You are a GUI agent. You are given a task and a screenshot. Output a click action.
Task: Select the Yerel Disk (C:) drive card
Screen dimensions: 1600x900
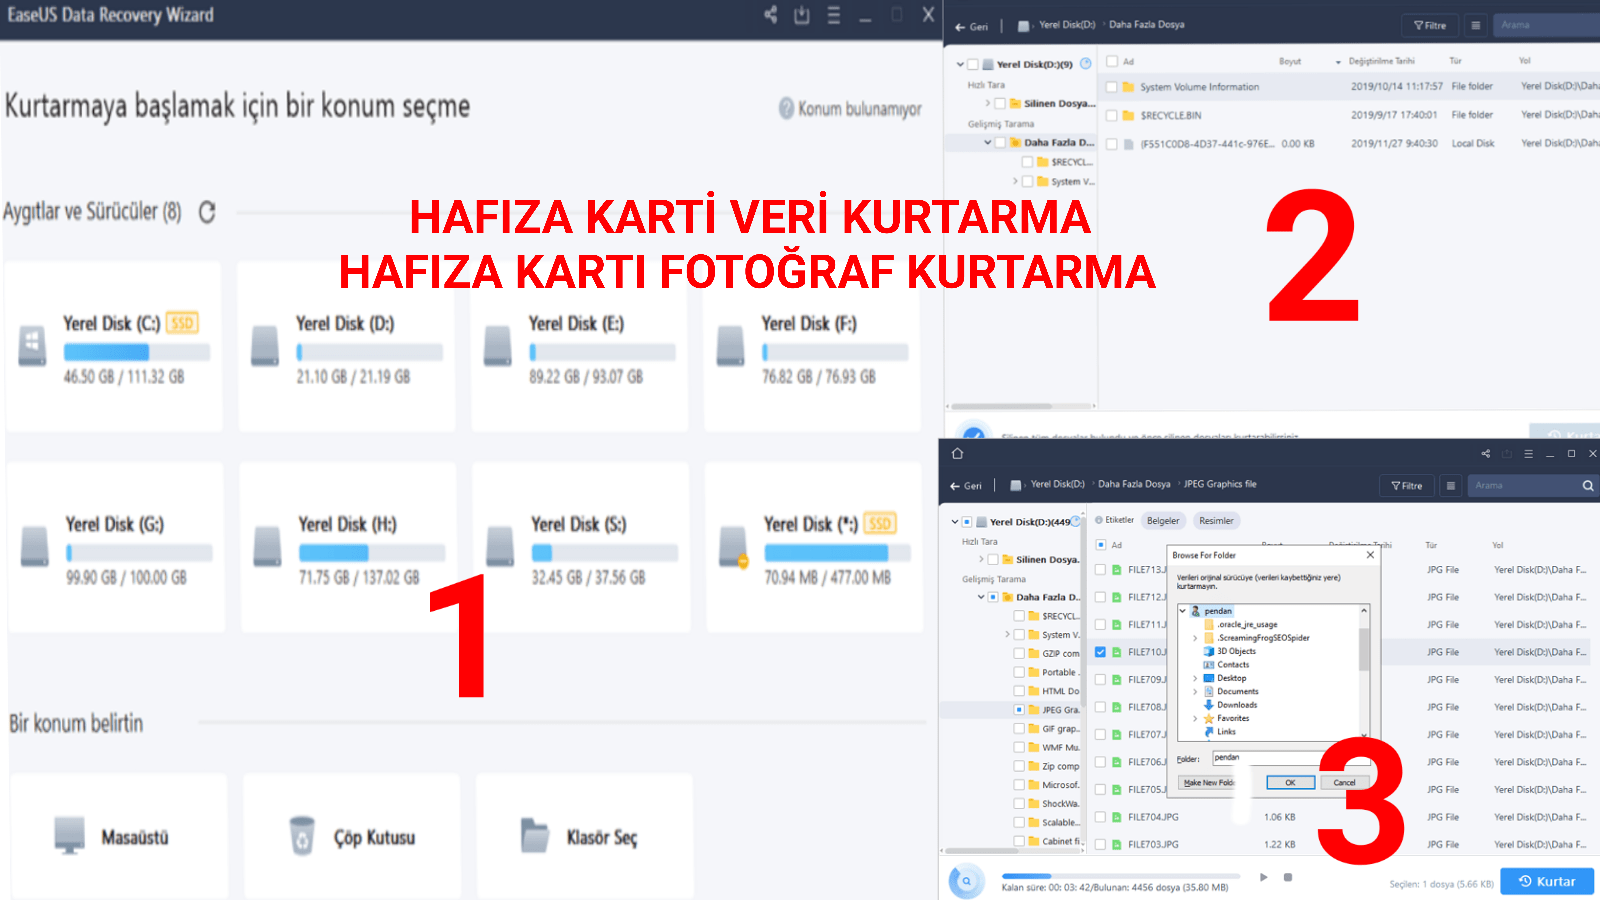[114, 347]
